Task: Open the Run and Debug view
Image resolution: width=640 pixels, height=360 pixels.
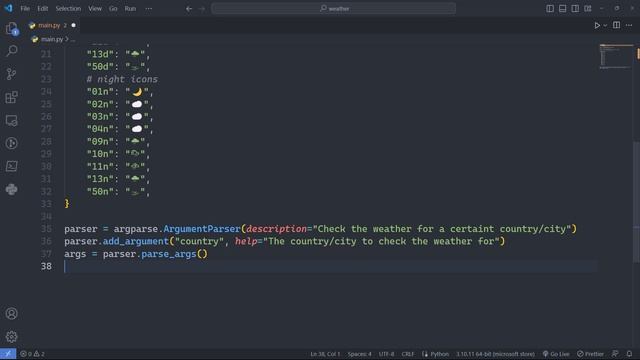Action: point(11,143)
